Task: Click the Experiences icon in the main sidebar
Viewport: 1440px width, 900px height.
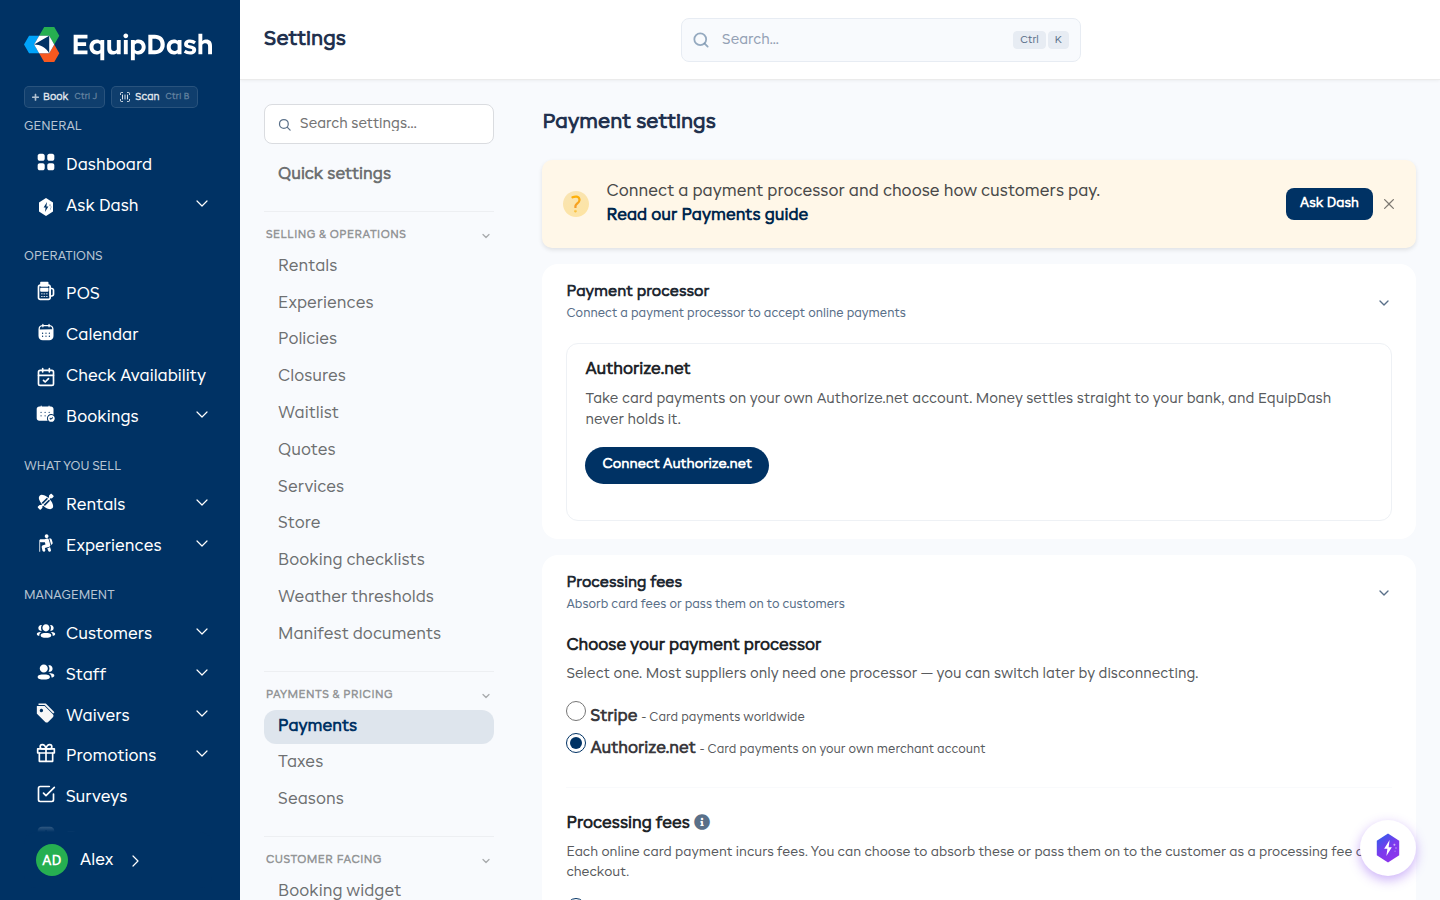Action: point(46,544)
